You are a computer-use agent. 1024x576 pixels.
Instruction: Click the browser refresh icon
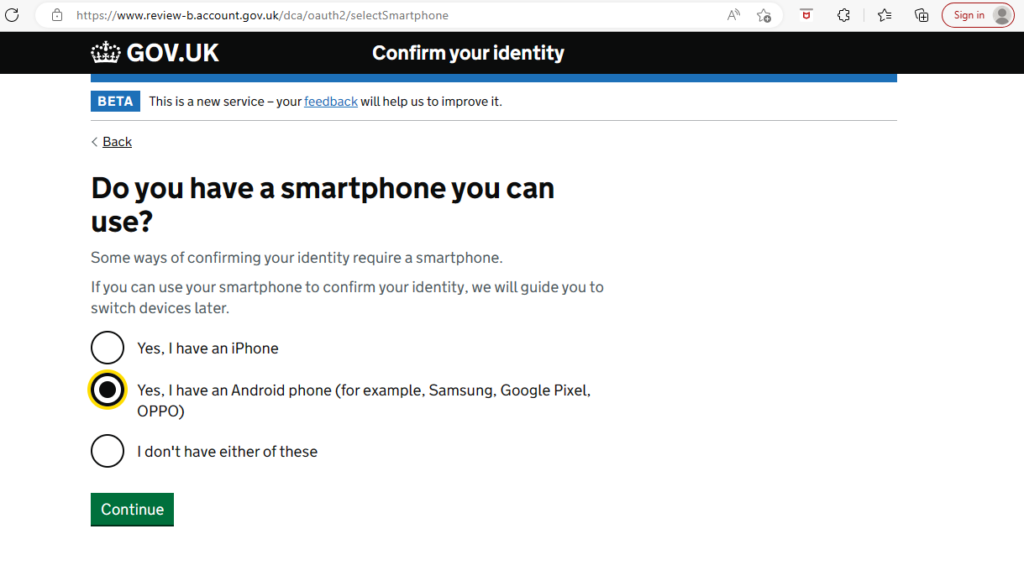(x=12, y=15)
